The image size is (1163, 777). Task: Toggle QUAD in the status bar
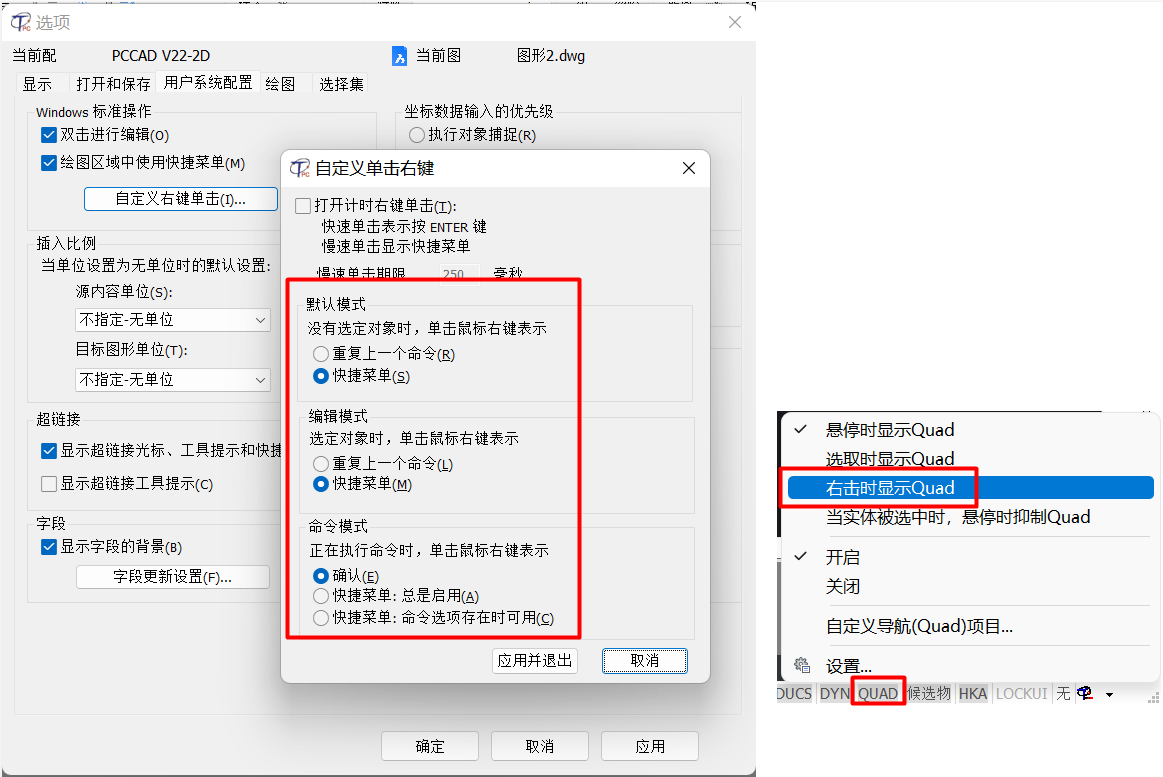[877, 693]
